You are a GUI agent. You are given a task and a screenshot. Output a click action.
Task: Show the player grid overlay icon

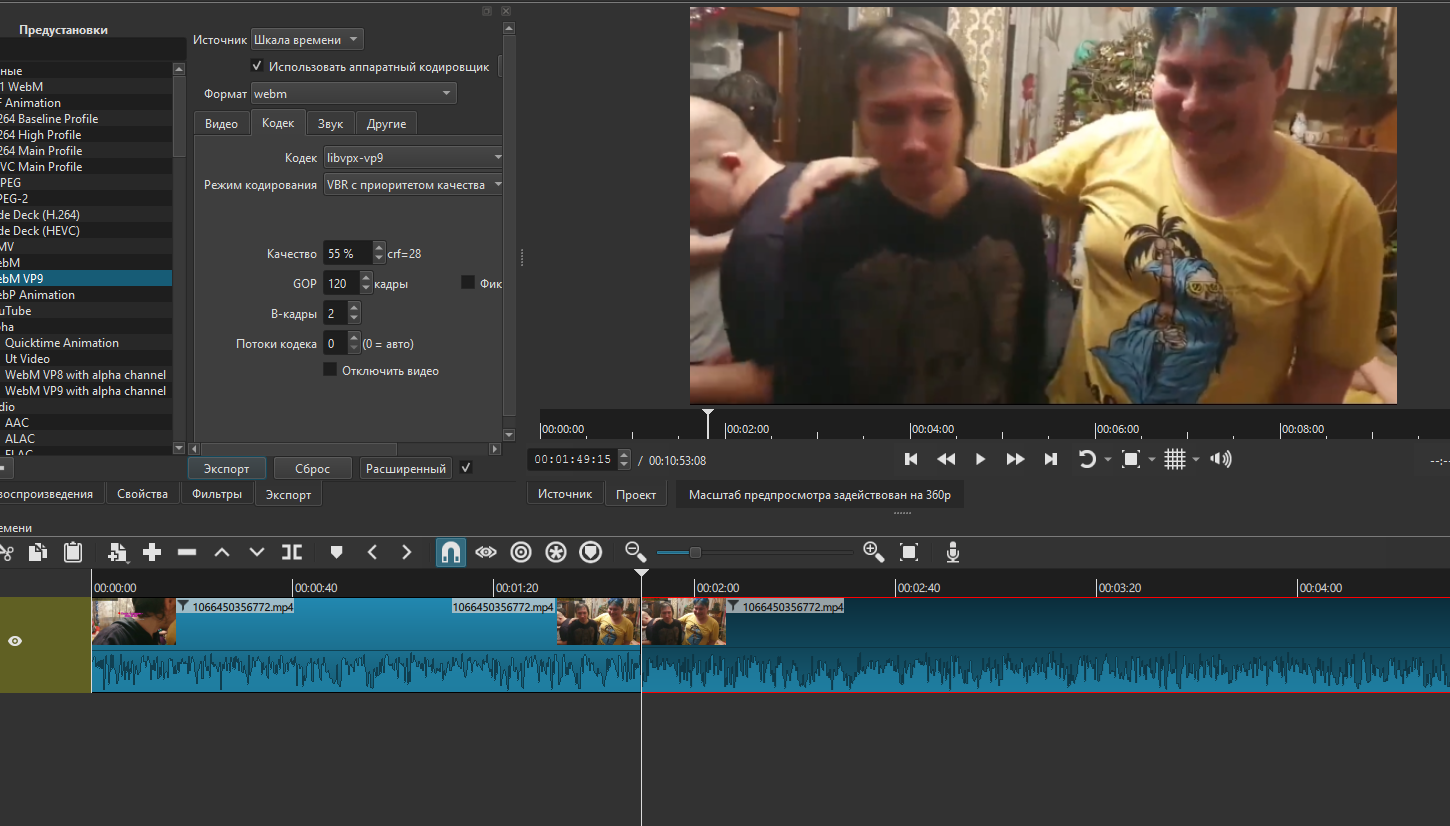point(1175,459)
